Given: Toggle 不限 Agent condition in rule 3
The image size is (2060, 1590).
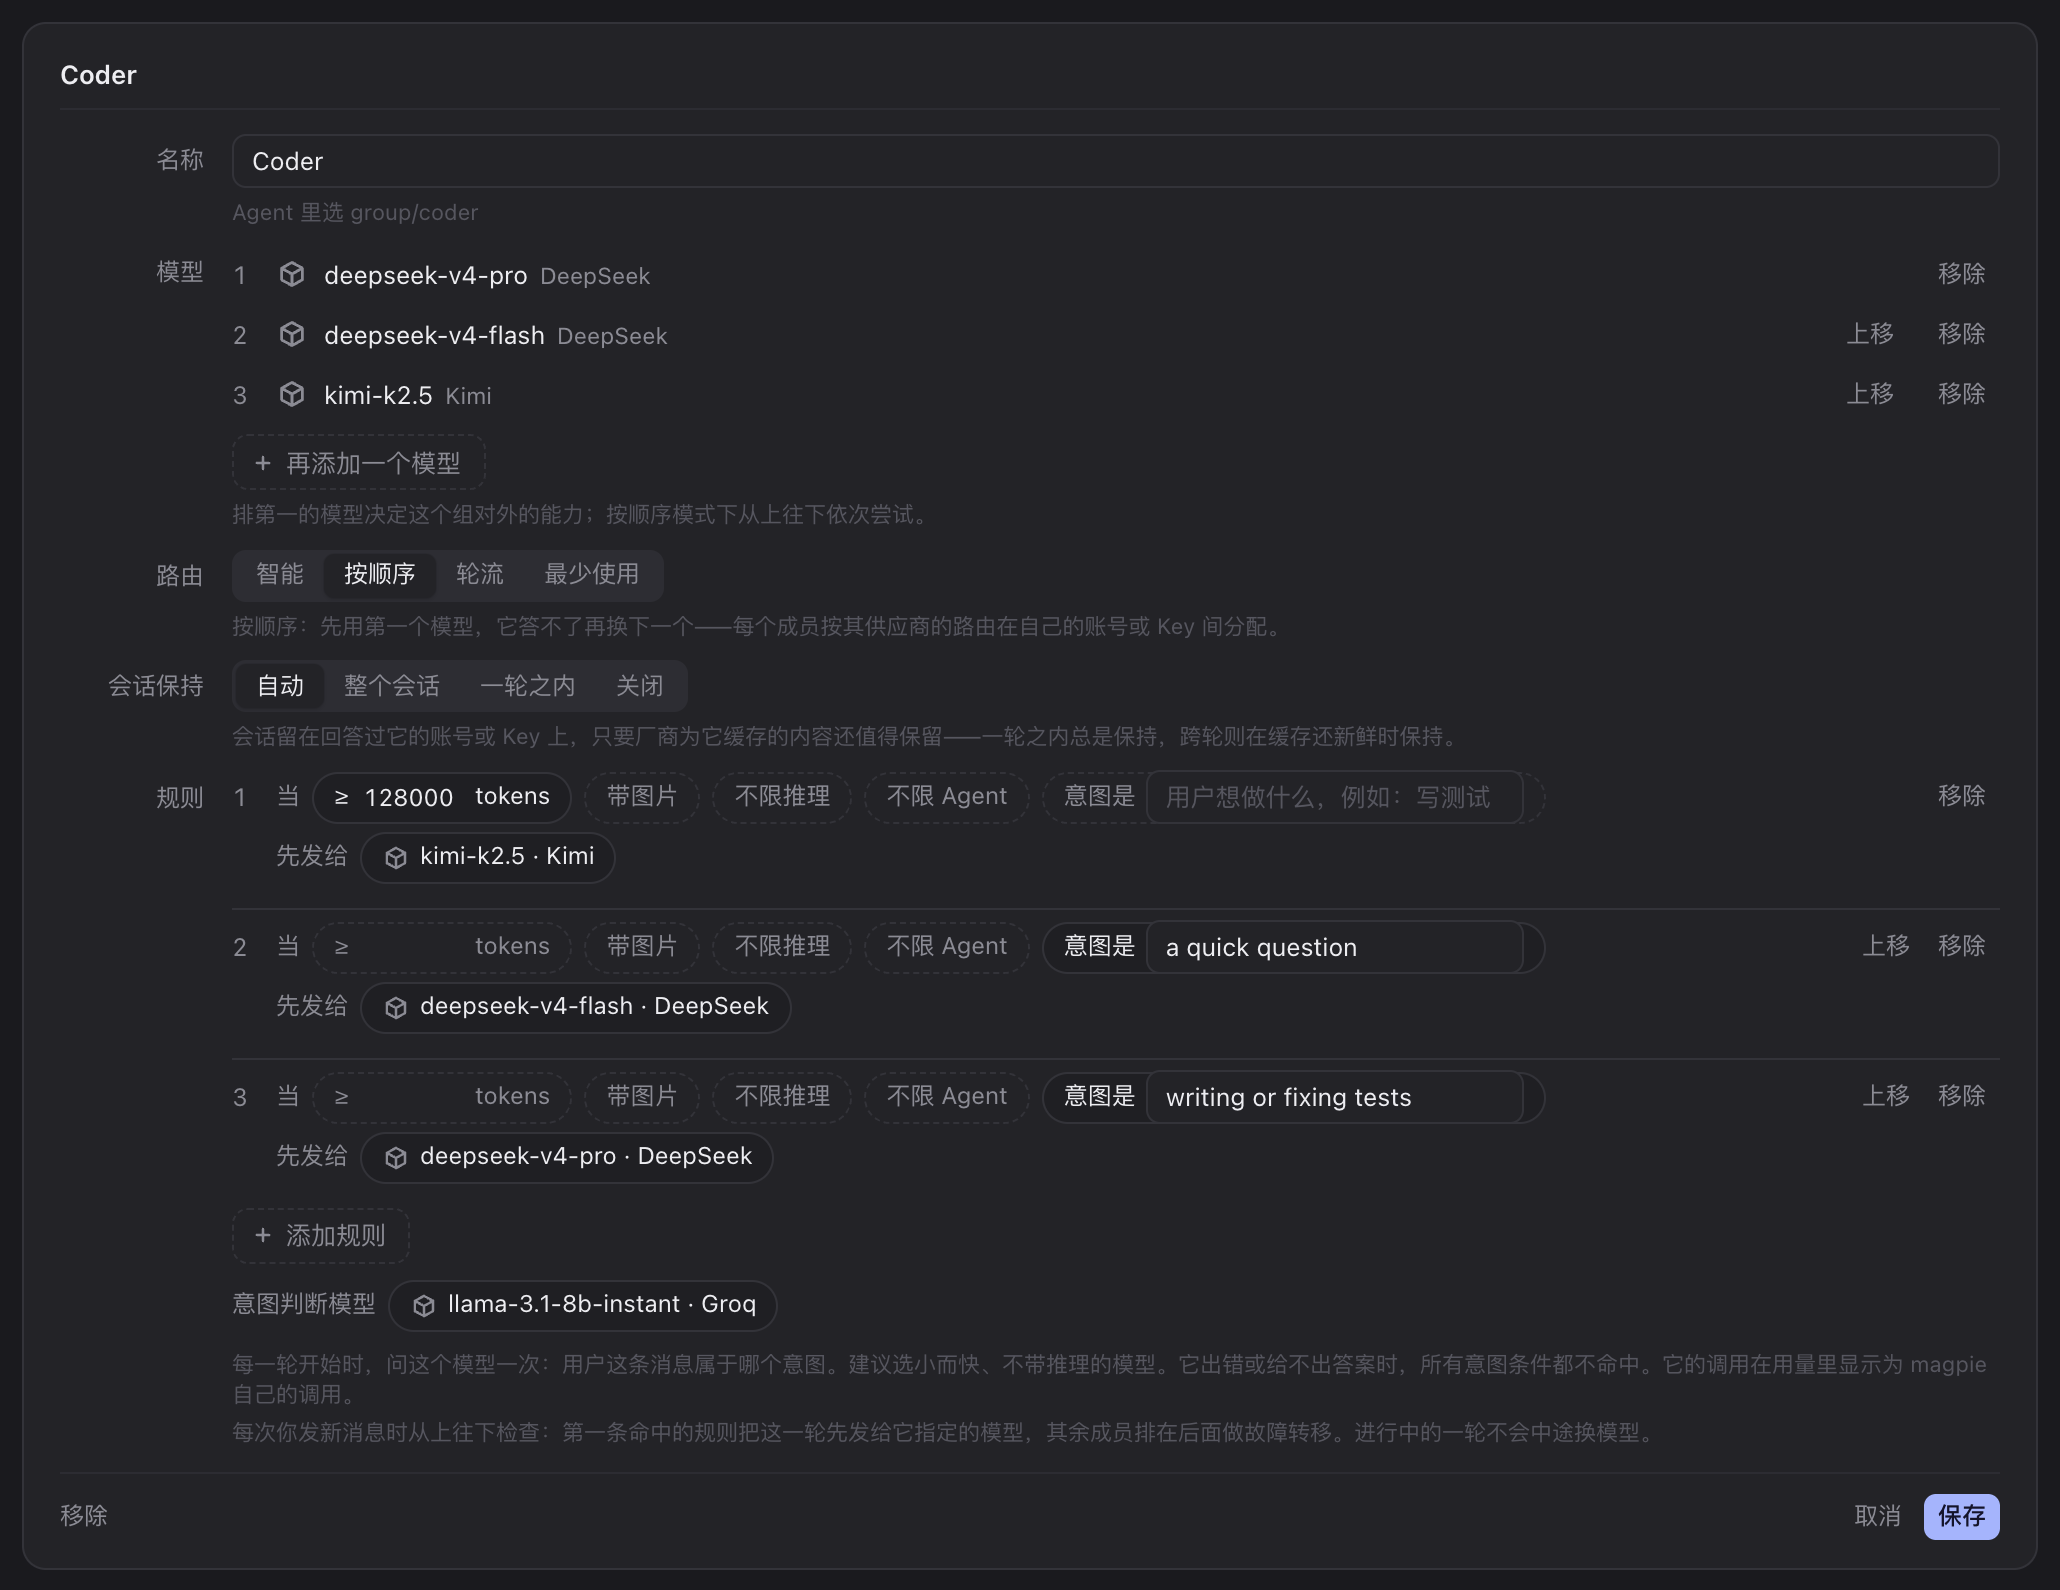Looking at the screenshot, I should (x=947, y=1097).
